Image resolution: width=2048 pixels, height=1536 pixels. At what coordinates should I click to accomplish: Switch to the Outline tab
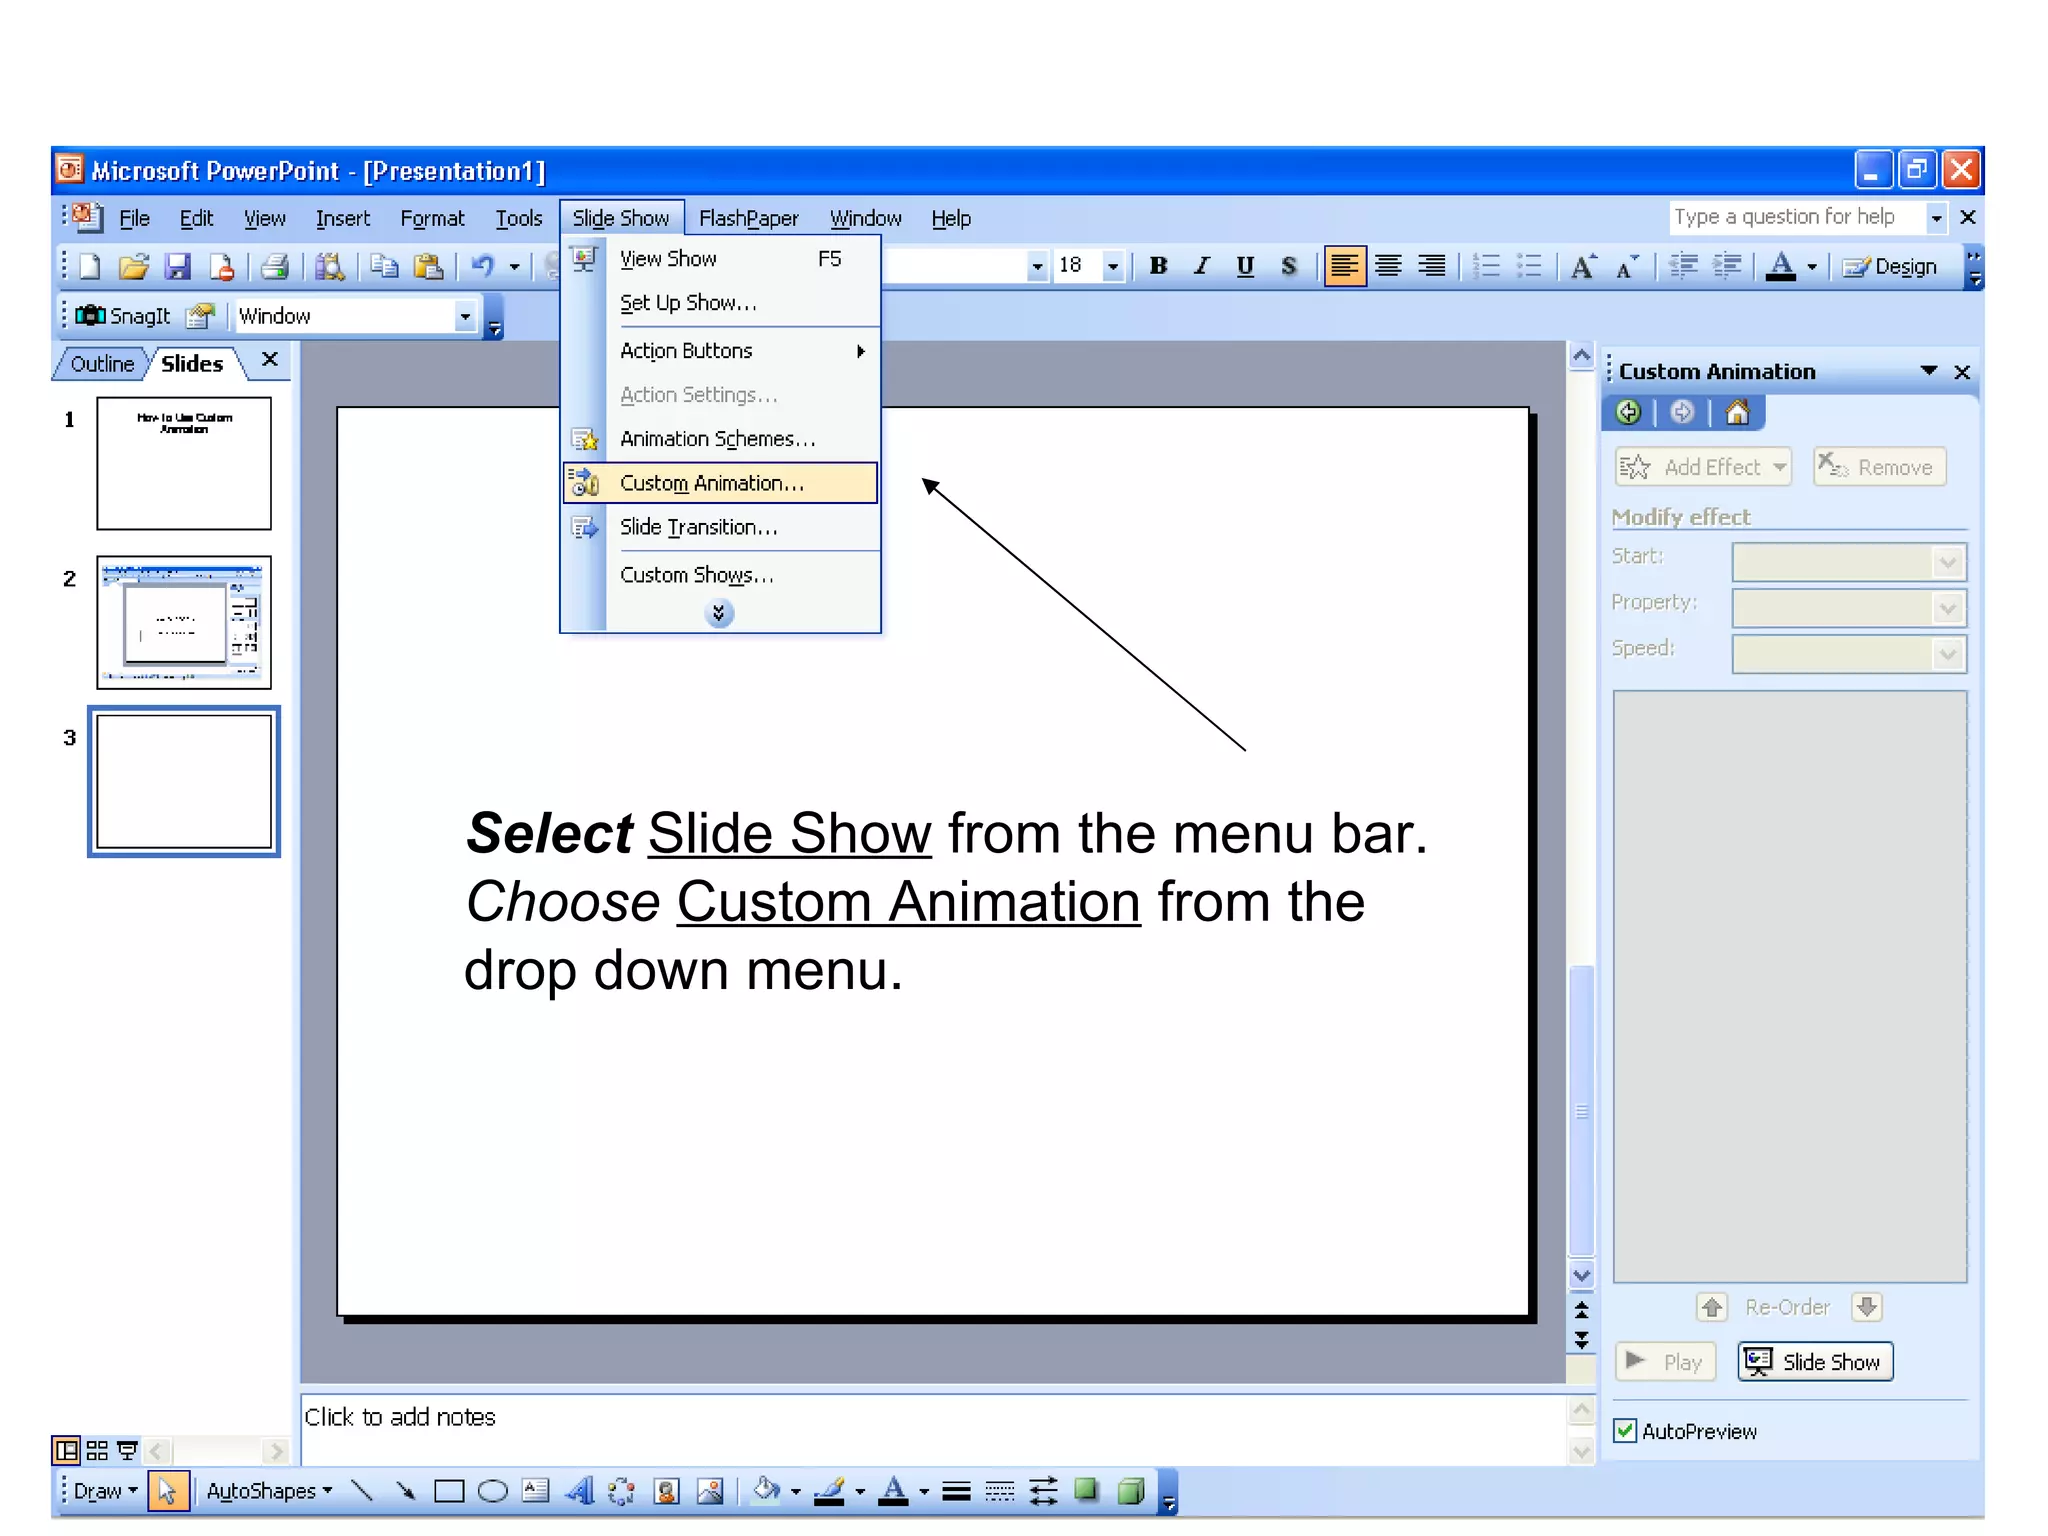pos(102,364)
